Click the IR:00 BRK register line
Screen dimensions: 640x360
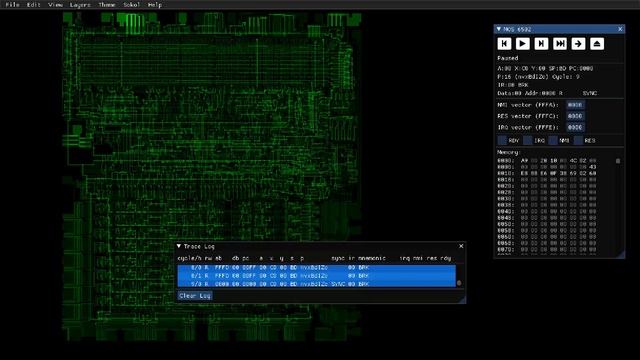[513, 85]
